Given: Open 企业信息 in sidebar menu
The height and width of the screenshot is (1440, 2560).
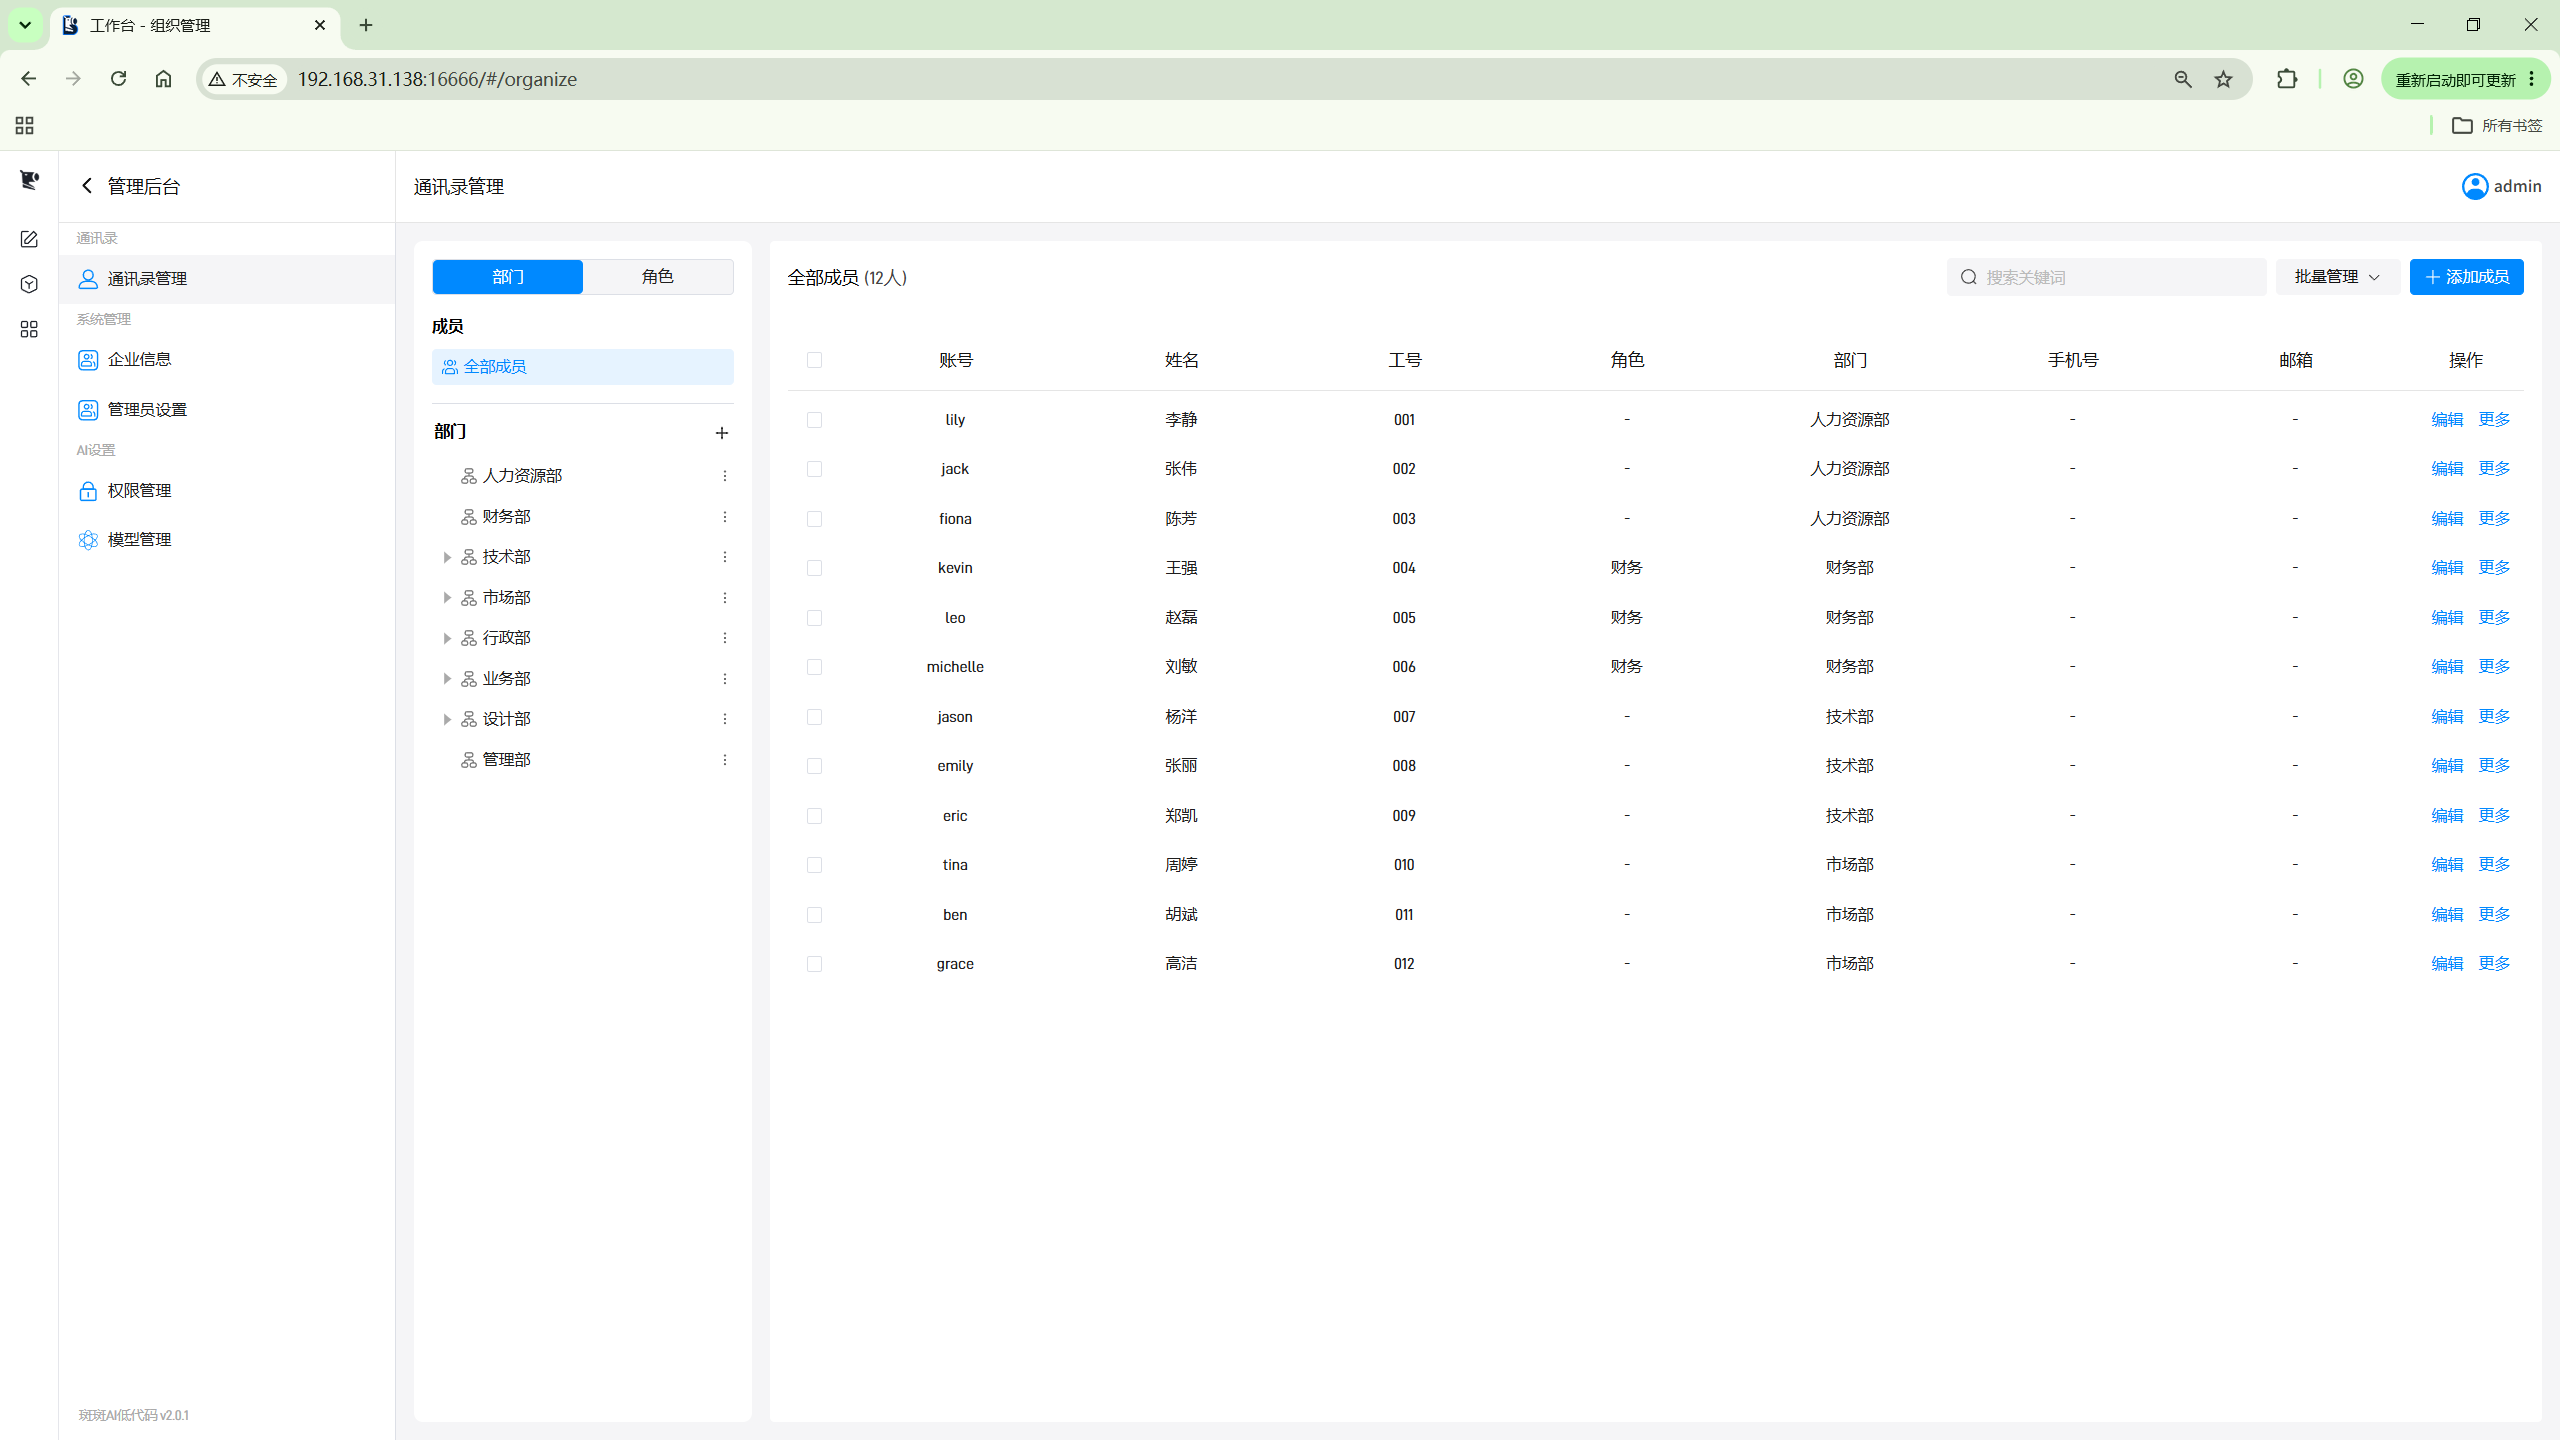Looking at the screenshot, I should coord(227,359).
